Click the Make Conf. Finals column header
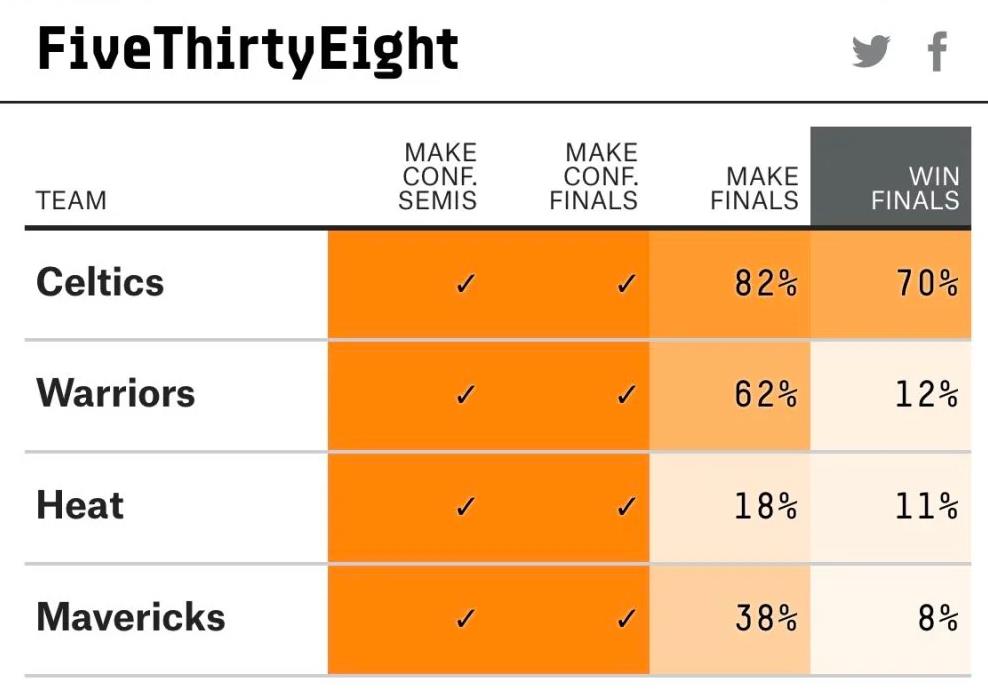This screenshot has width=988, height=694. (594, 176)
